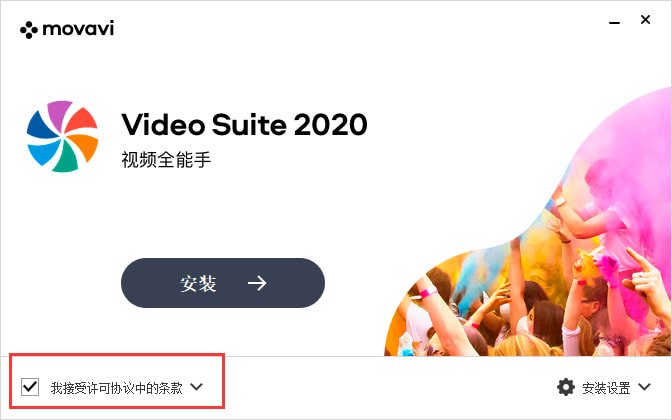This screenshot has height=420, width=672.
Task: Expand the license agreement terms chevron
Action: [197, 387]
